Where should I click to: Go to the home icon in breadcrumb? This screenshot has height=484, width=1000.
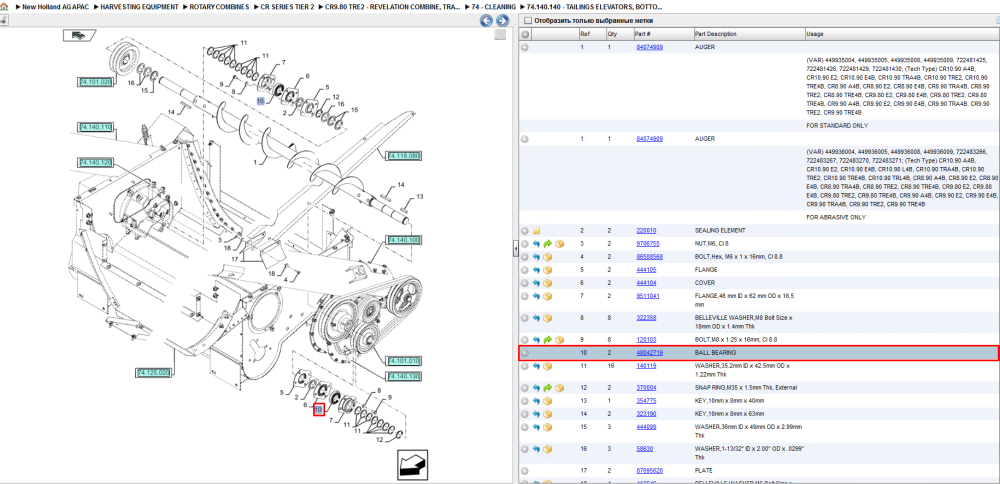coord(4,7)
